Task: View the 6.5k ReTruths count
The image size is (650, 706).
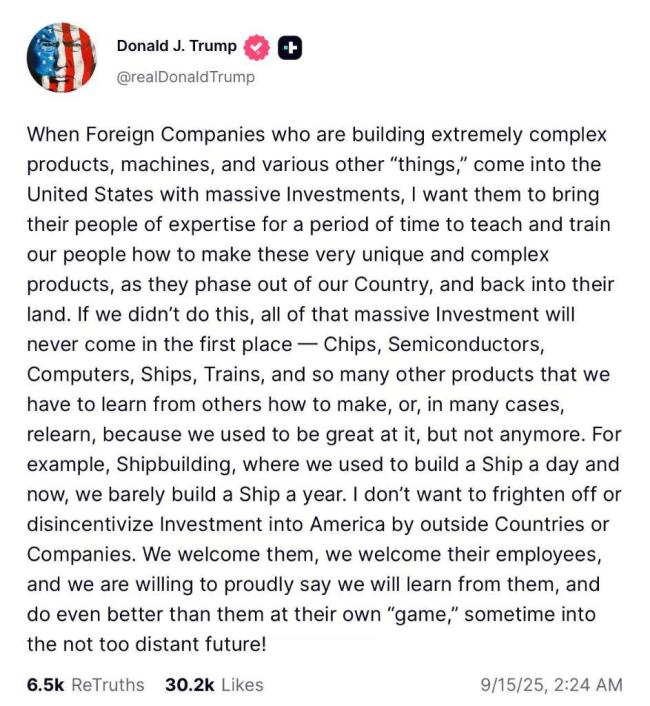Action: pyautogui.click(x=46, y=685)
